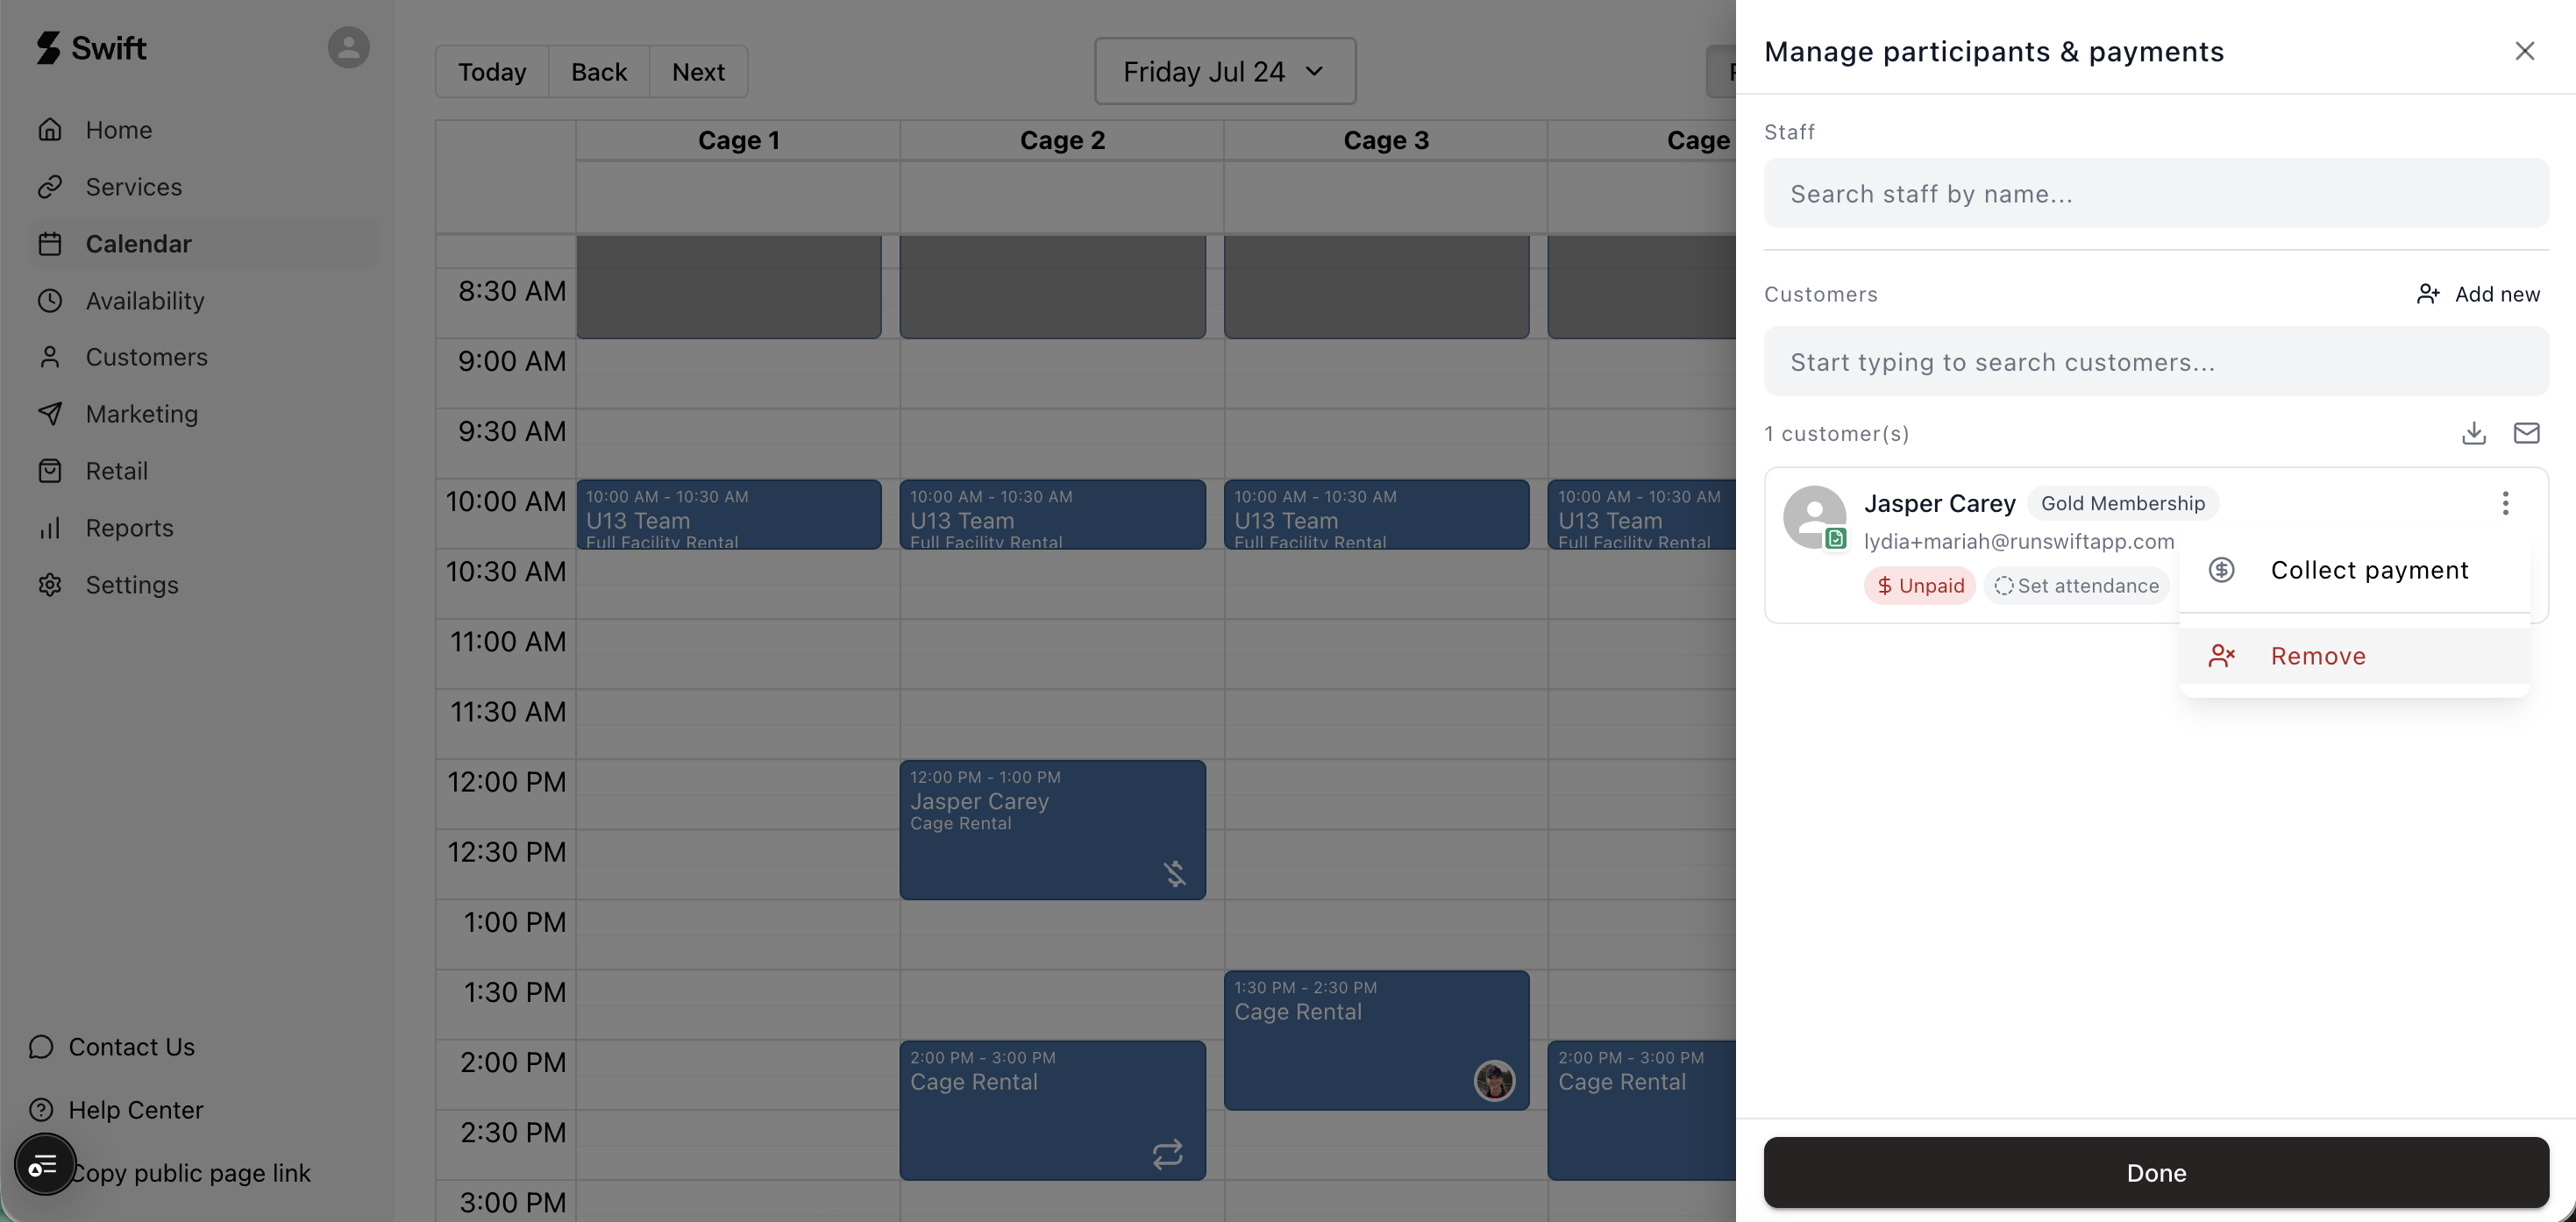
Task: Click the email customers envelope icon
Action: click(x=2526, y=433)
